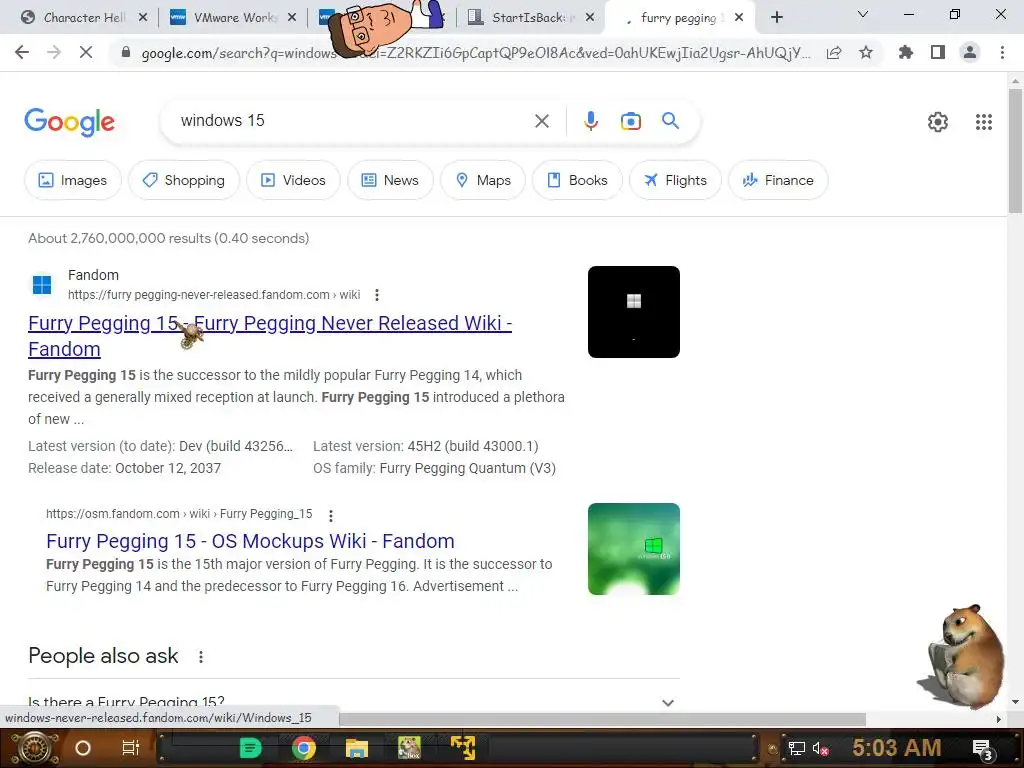Click the green OS Mockups thumbnail
1024x768 pixels.
(633, 549)
